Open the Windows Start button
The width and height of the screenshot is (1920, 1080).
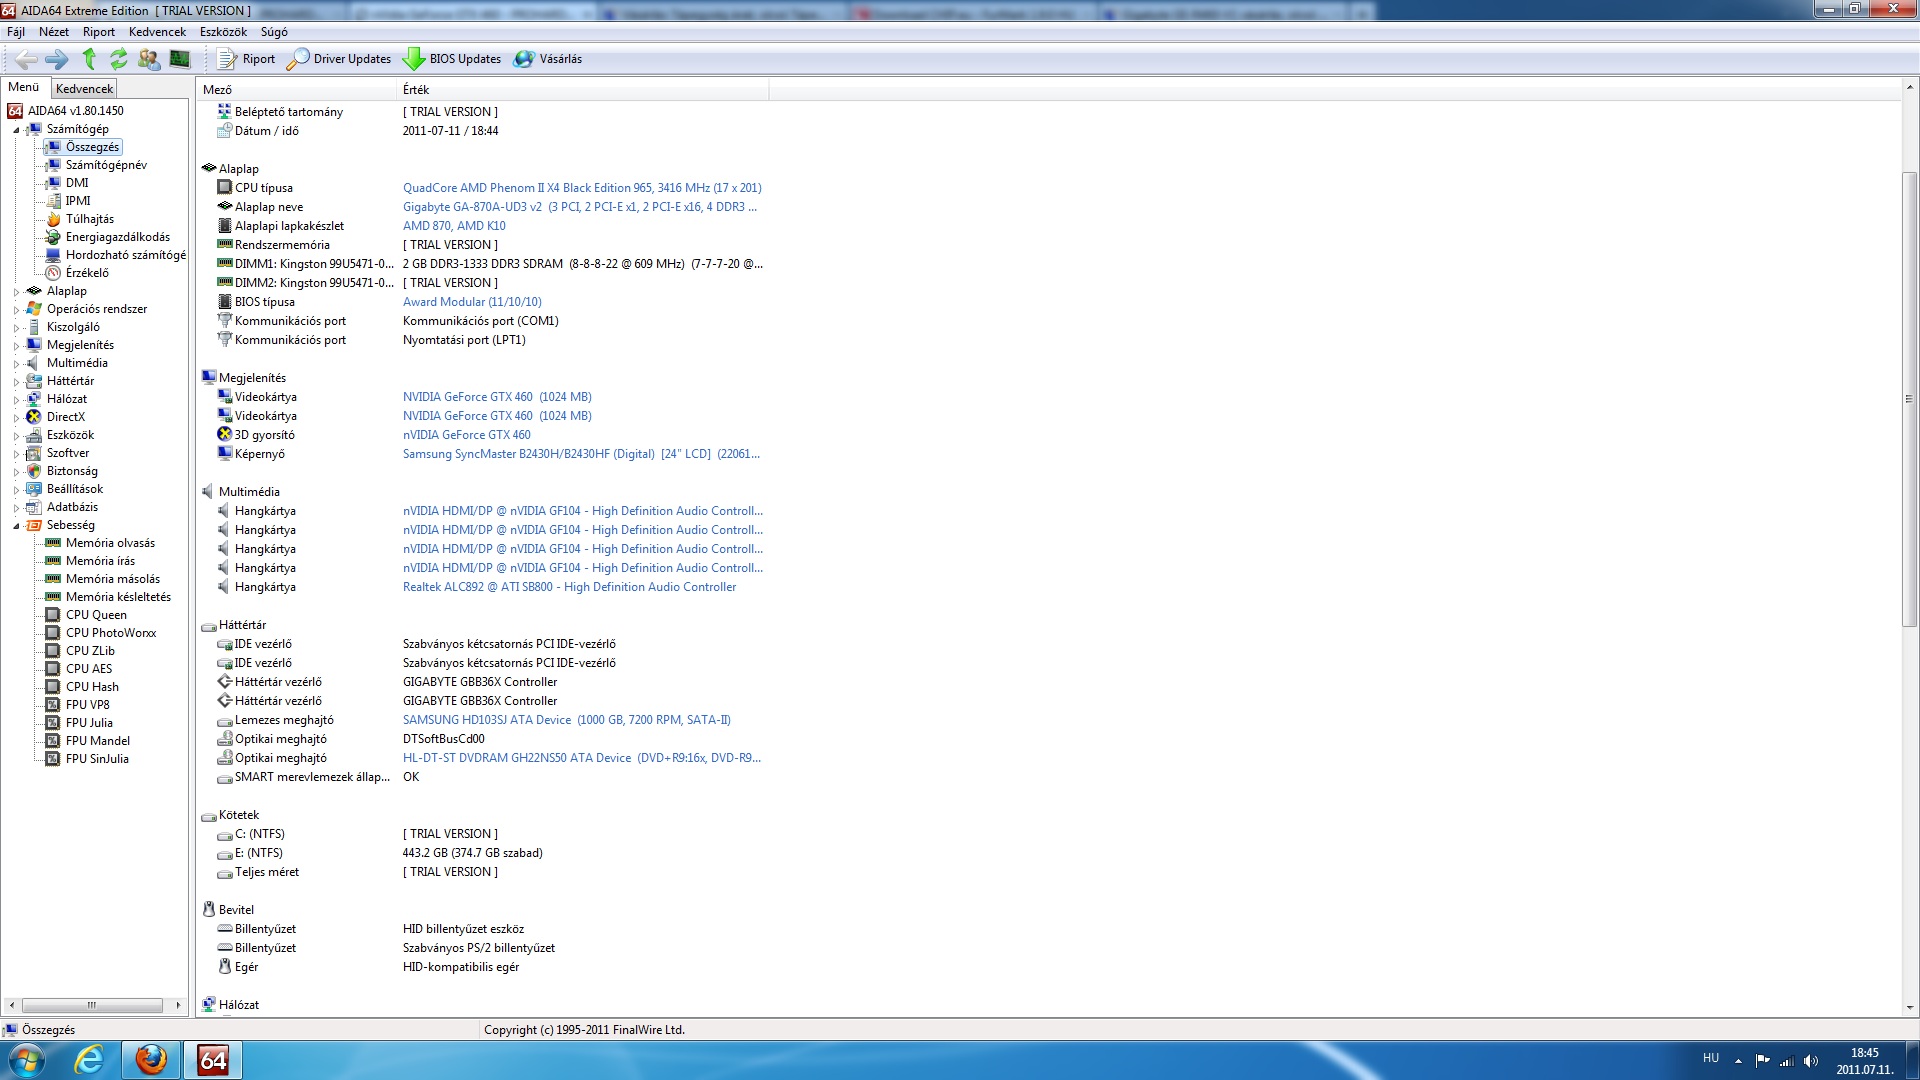coord(27,1060)
